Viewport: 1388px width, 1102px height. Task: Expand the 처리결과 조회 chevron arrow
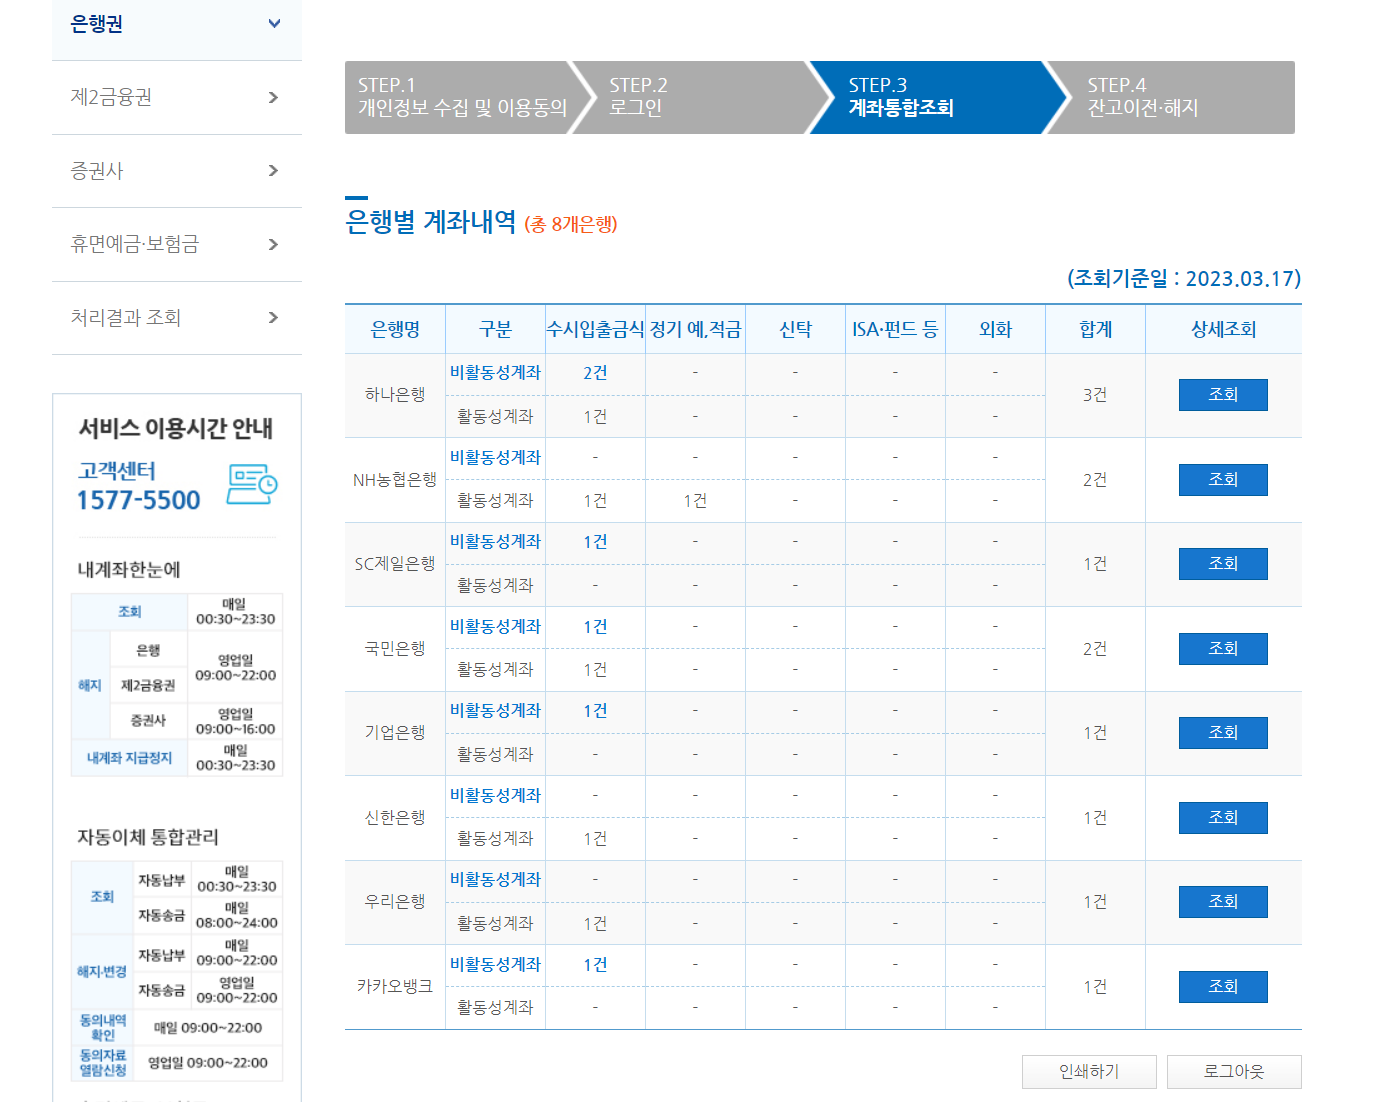pyautogui.click(x=273, y=317)
